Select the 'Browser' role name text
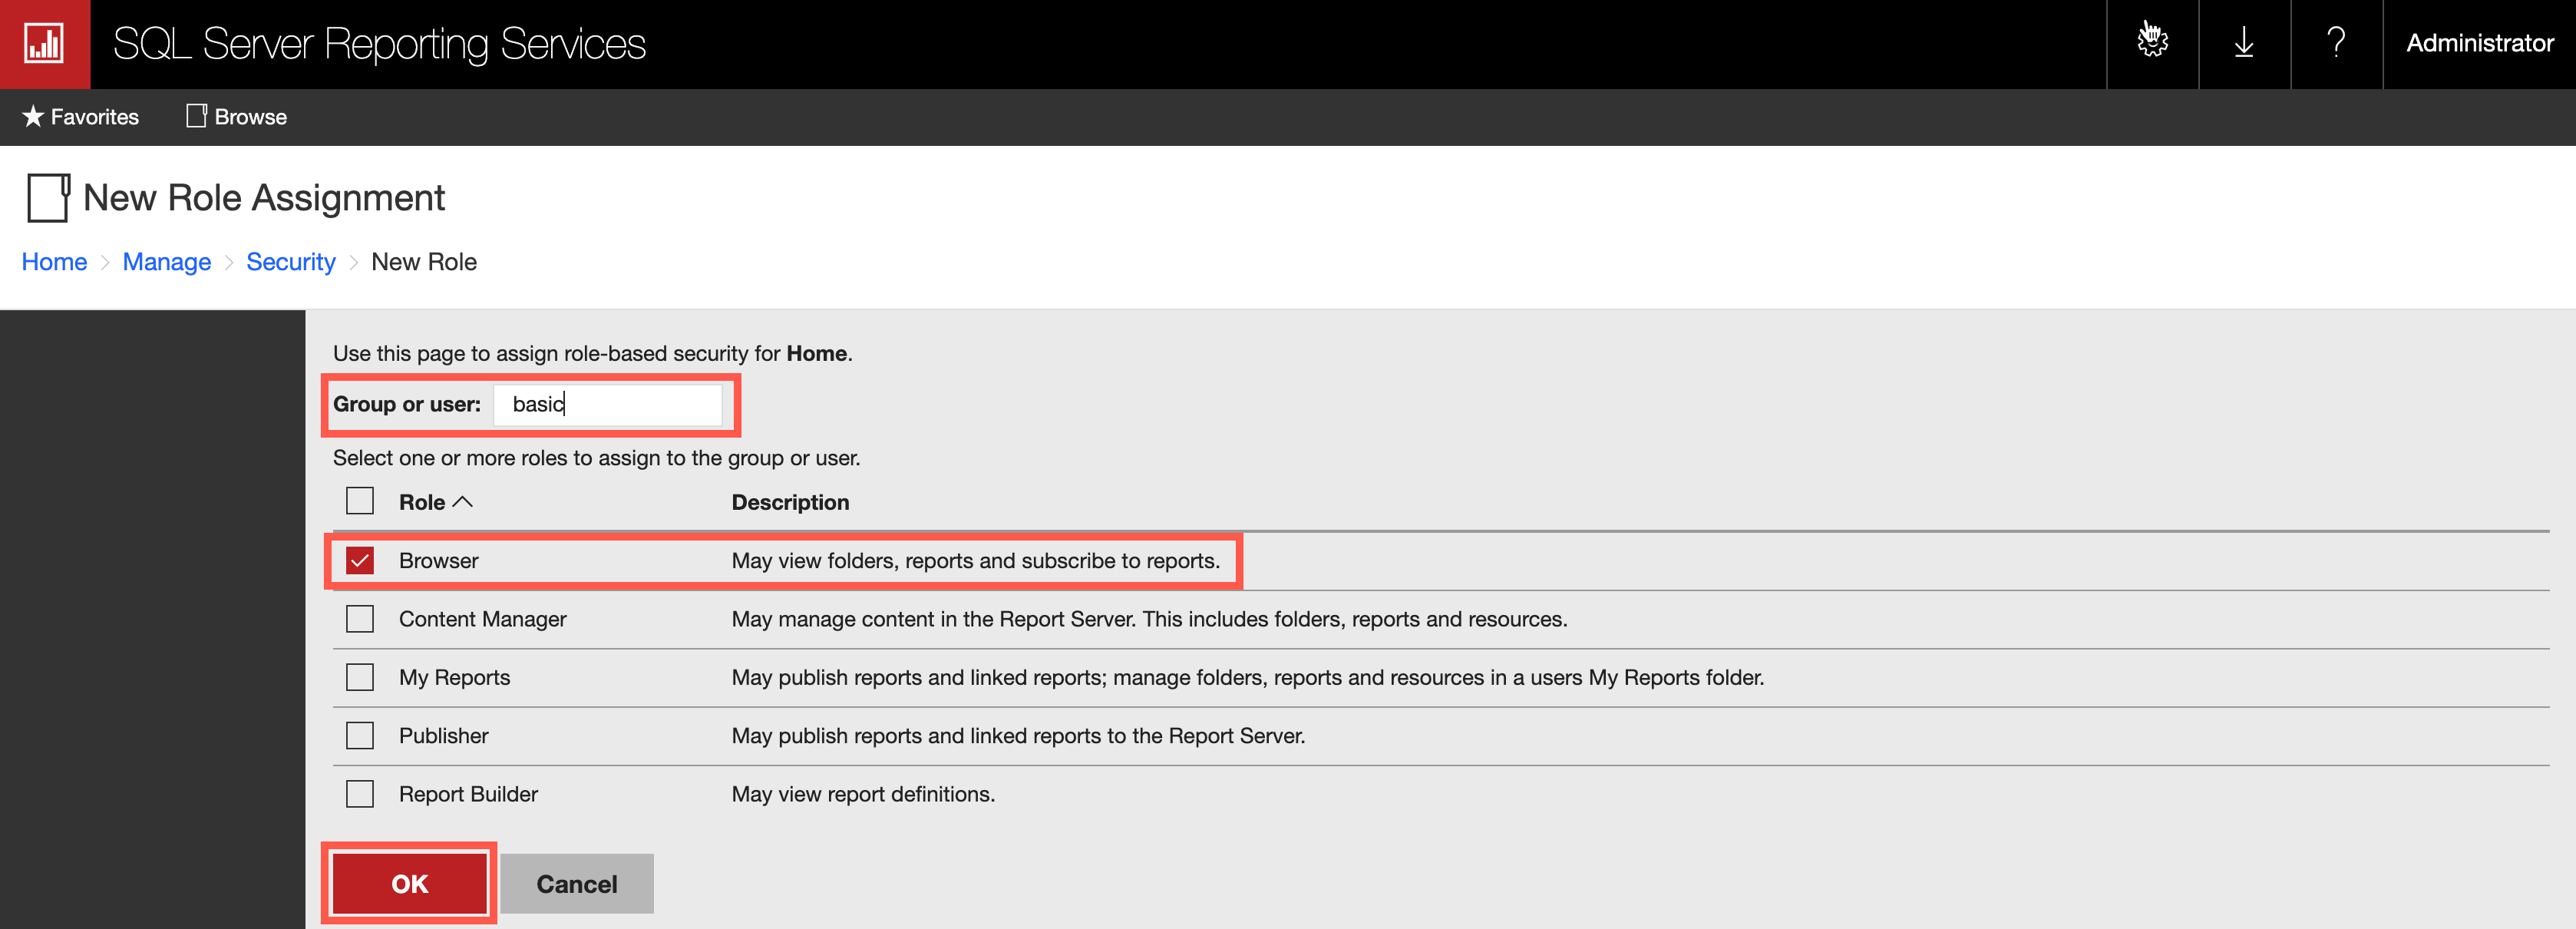Image resolution: width=2576 pixels, height=929 pixels. pos(438,560)
